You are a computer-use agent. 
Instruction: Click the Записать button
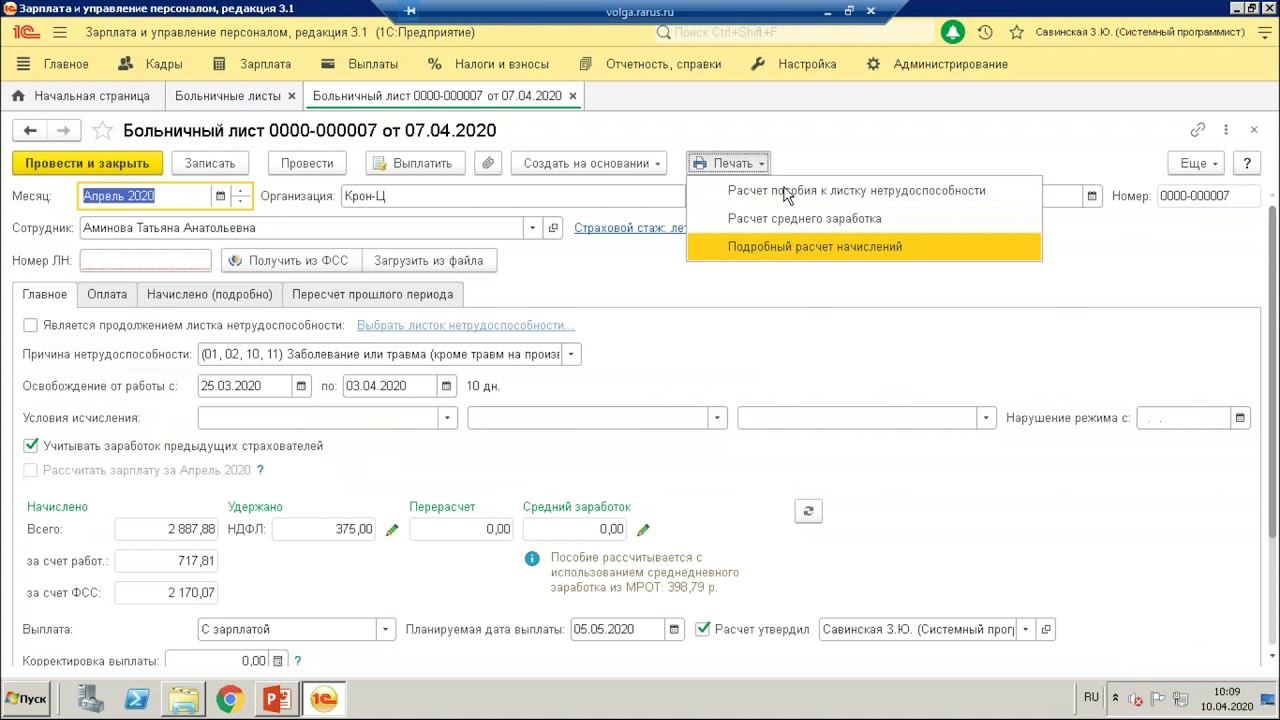pyautogui.click(x=210, y=163)
